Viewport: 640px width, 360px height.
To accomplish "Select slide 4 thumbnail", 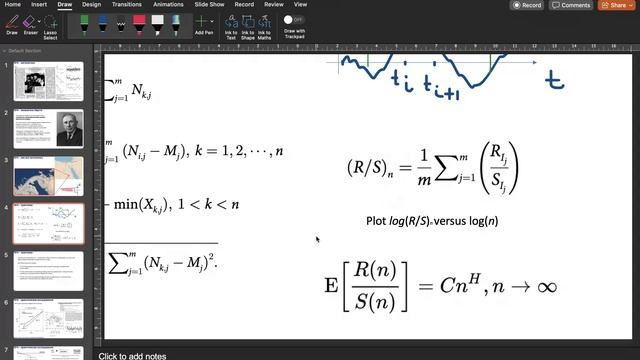I will (x=48, y=224).
